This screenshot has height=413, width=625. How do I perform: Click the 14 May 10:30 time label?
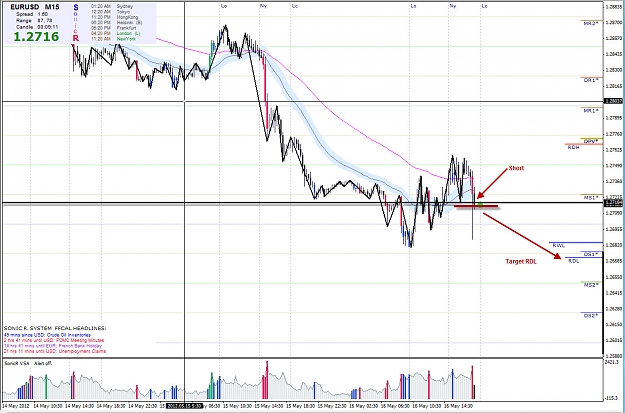point(47,406)
